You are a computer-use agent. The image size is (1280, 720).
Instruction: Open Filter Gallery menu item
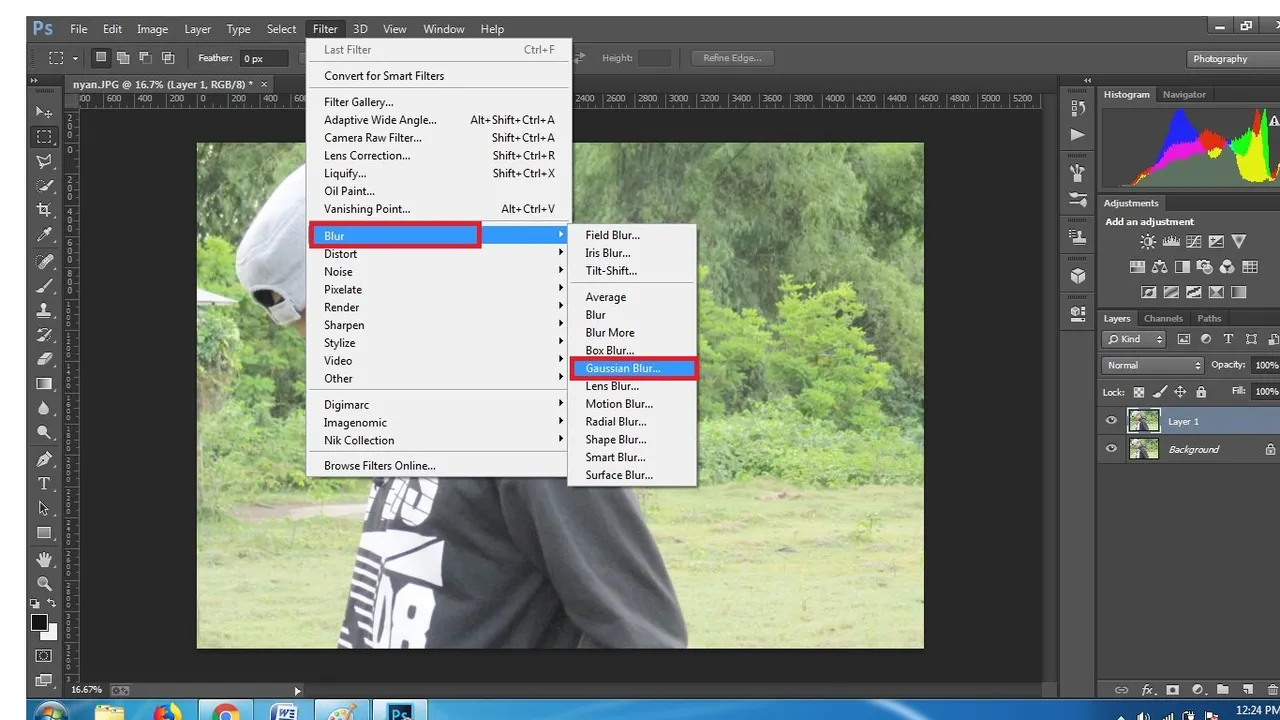click(438, 102)
